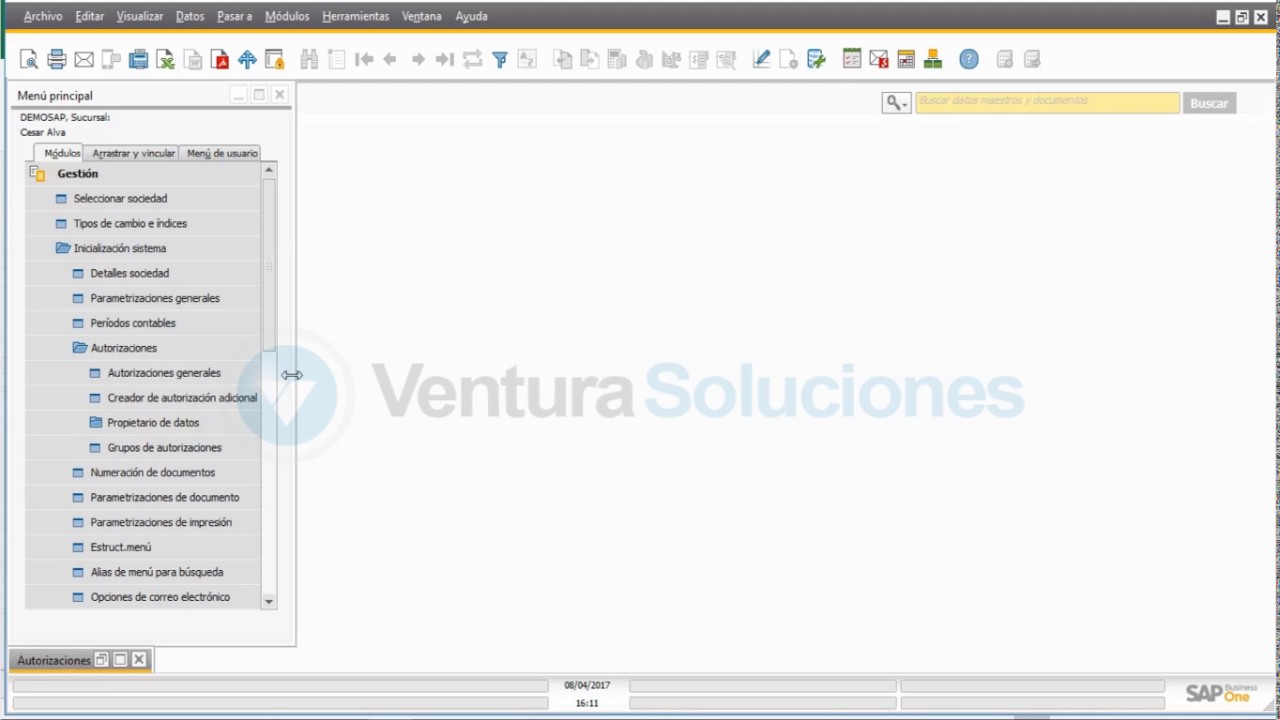Open Seleccionar sociedad

click(120, 199)
